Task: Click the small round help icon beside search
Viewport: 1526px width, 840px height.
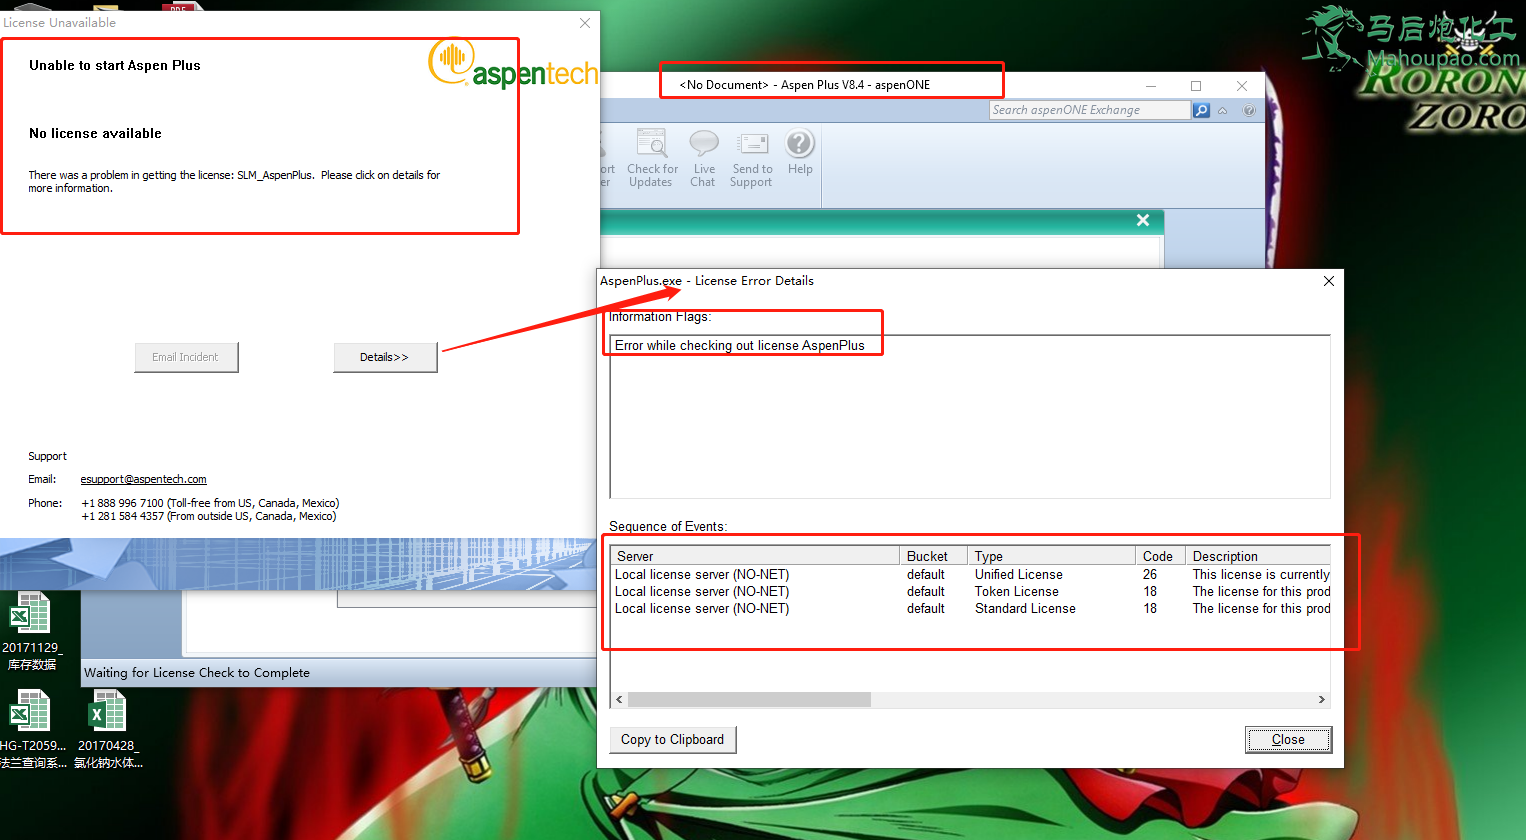Action: click(1249, 110)
